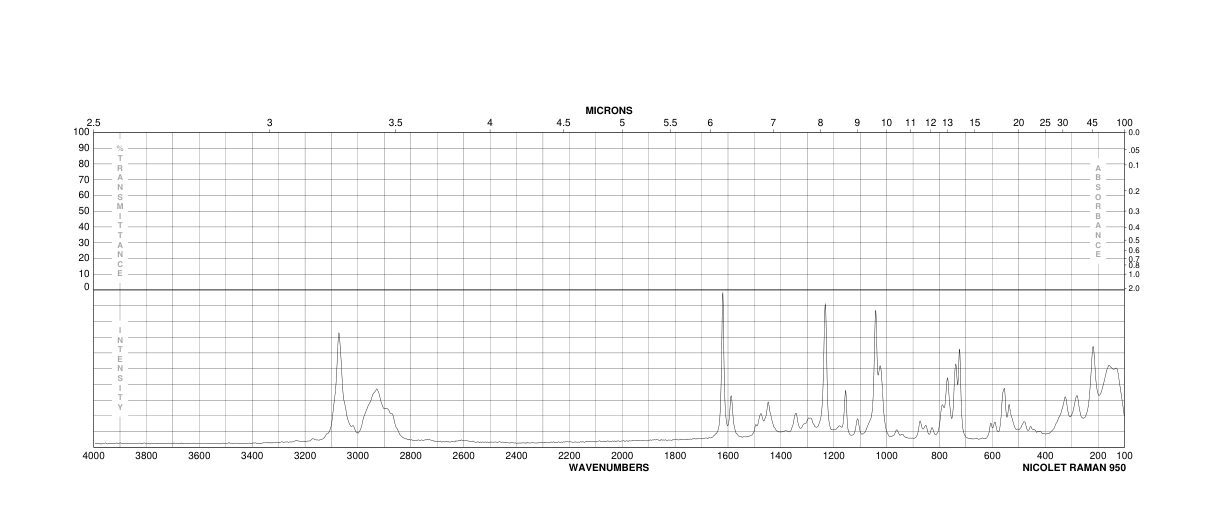Select the 70 transmittance tick label
Screen dimensions: 1224x528
coord(83,179)
